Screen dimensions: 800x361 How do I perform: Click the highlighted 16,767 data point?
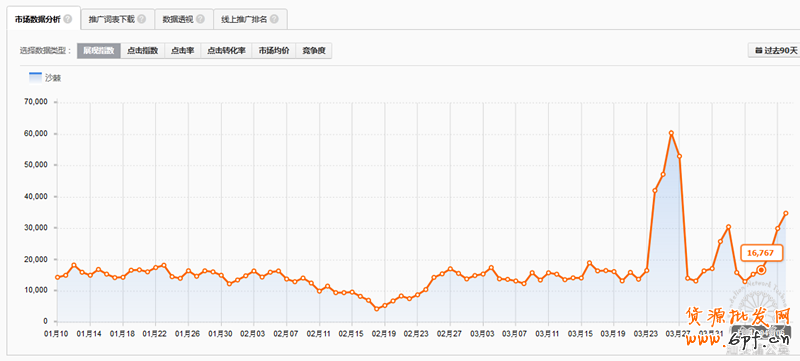[x=761, y=270]
